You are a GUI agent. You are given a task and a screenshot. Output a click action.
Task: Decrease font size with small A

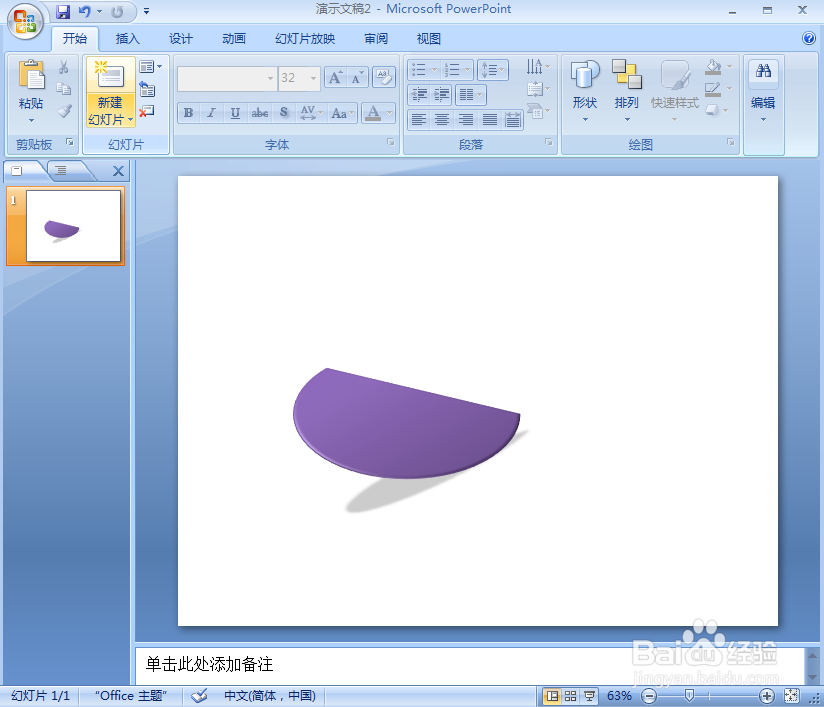pos(357,78)
